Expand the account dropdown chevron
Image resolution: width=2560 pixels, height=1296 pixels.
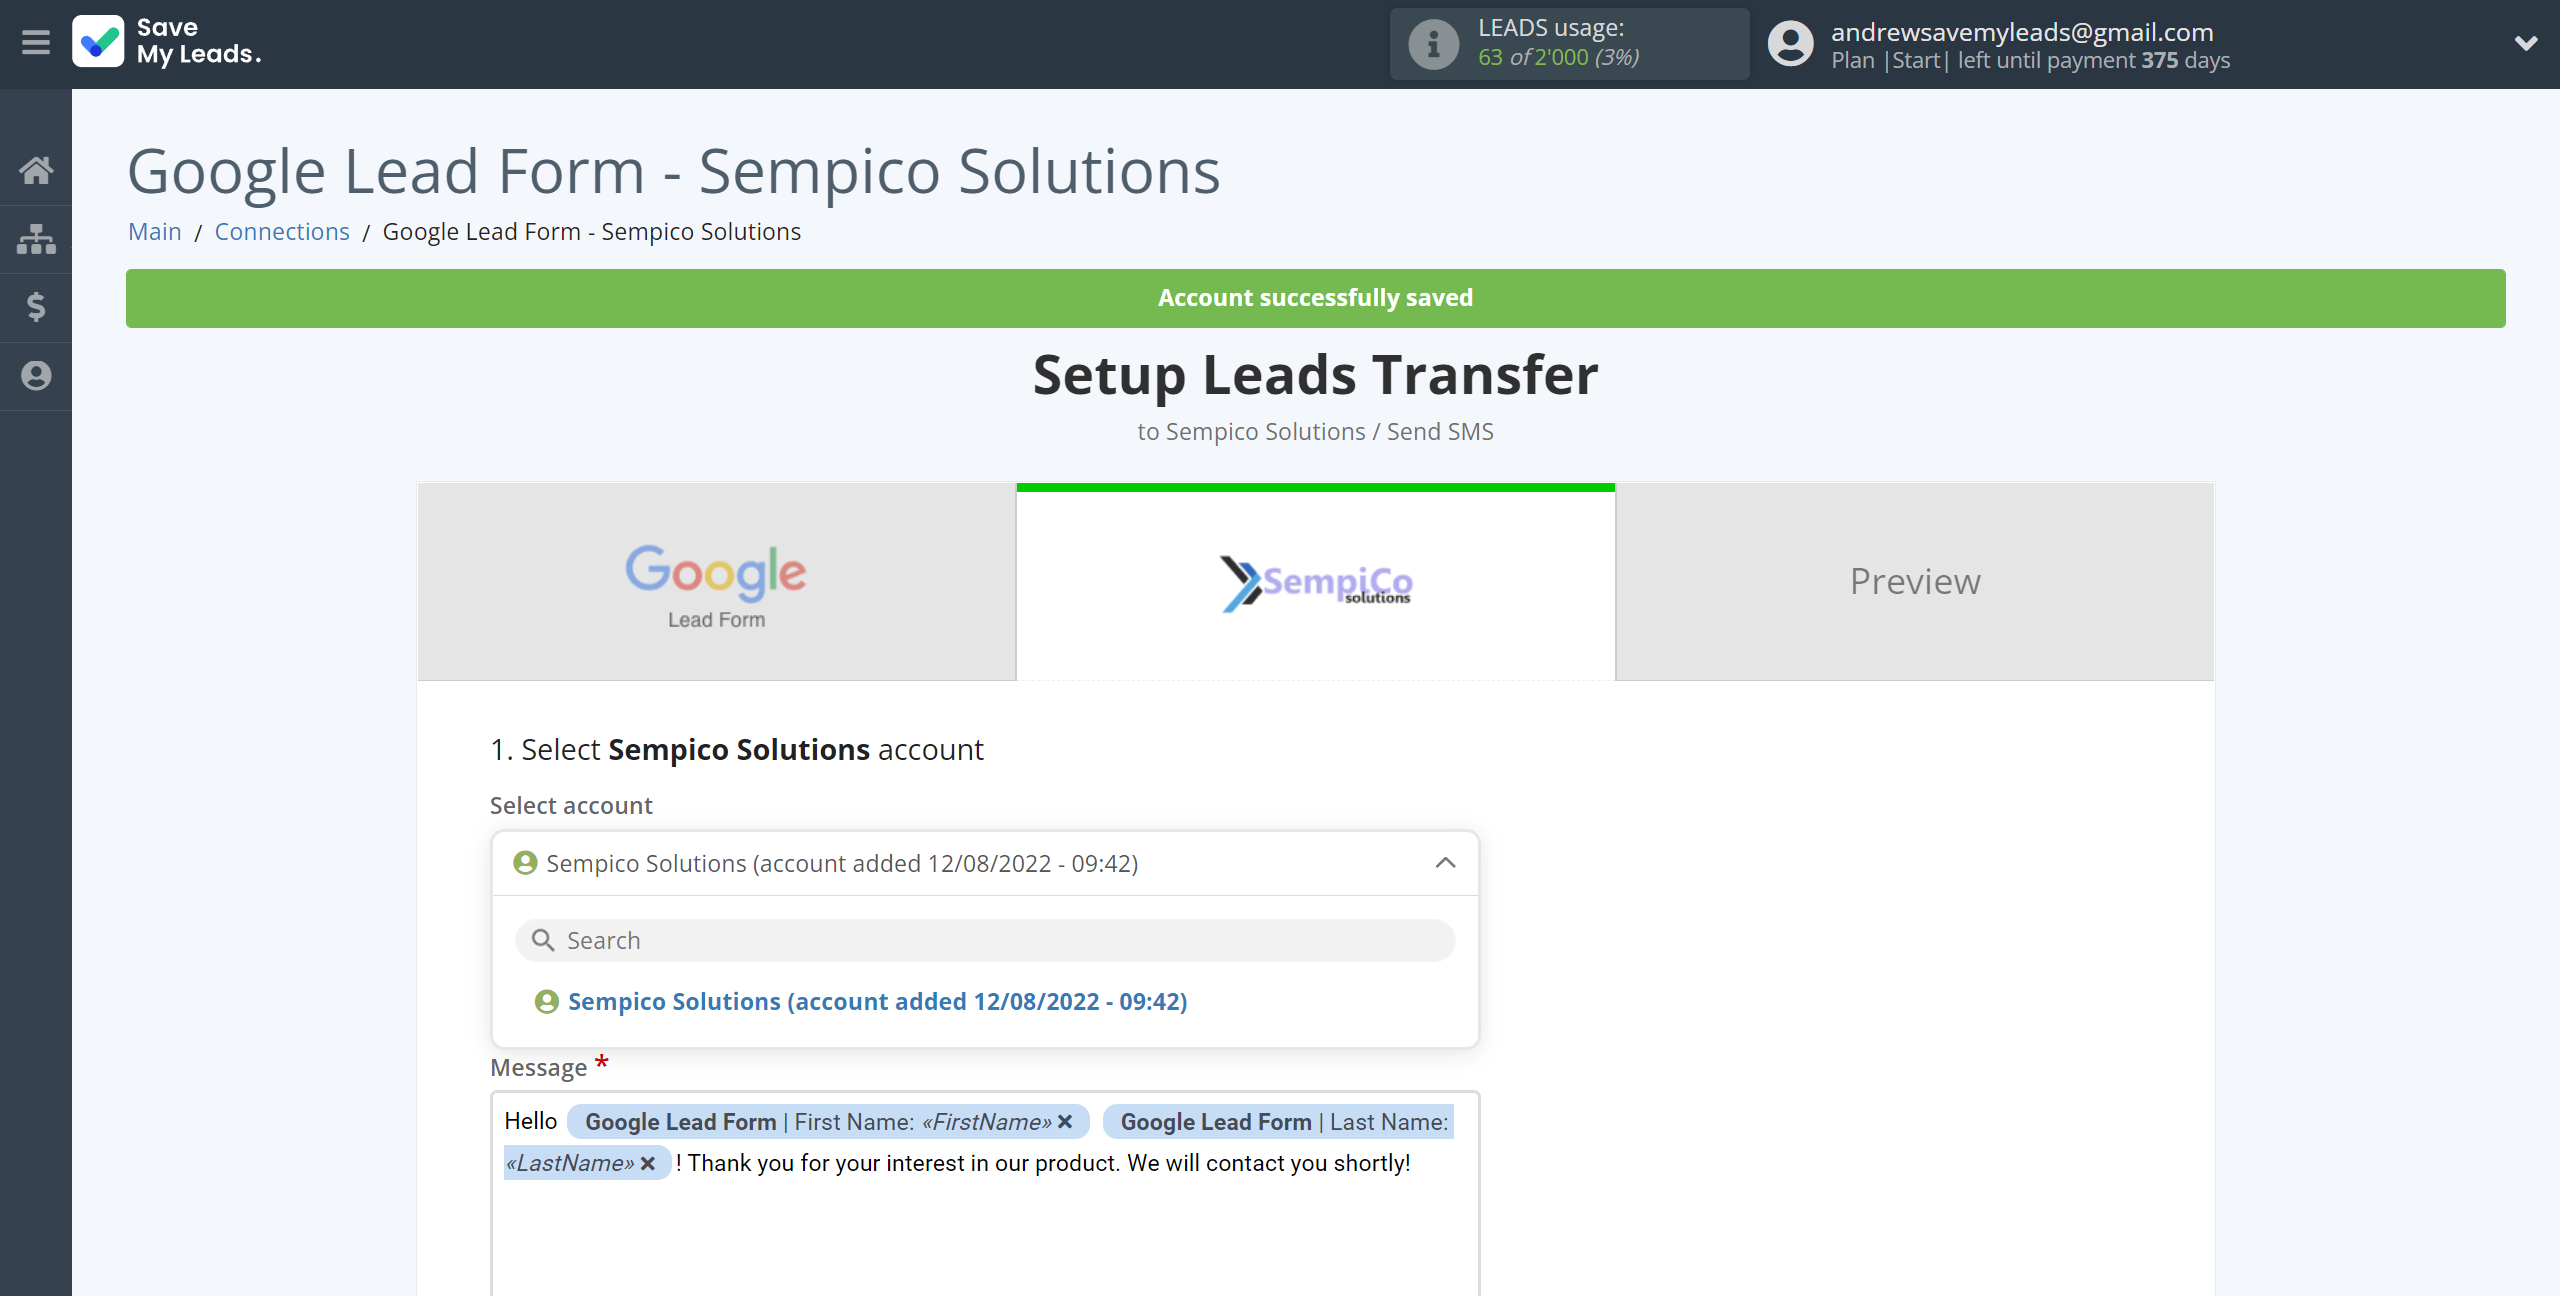pyautogui.click(x=1444, y=861)
